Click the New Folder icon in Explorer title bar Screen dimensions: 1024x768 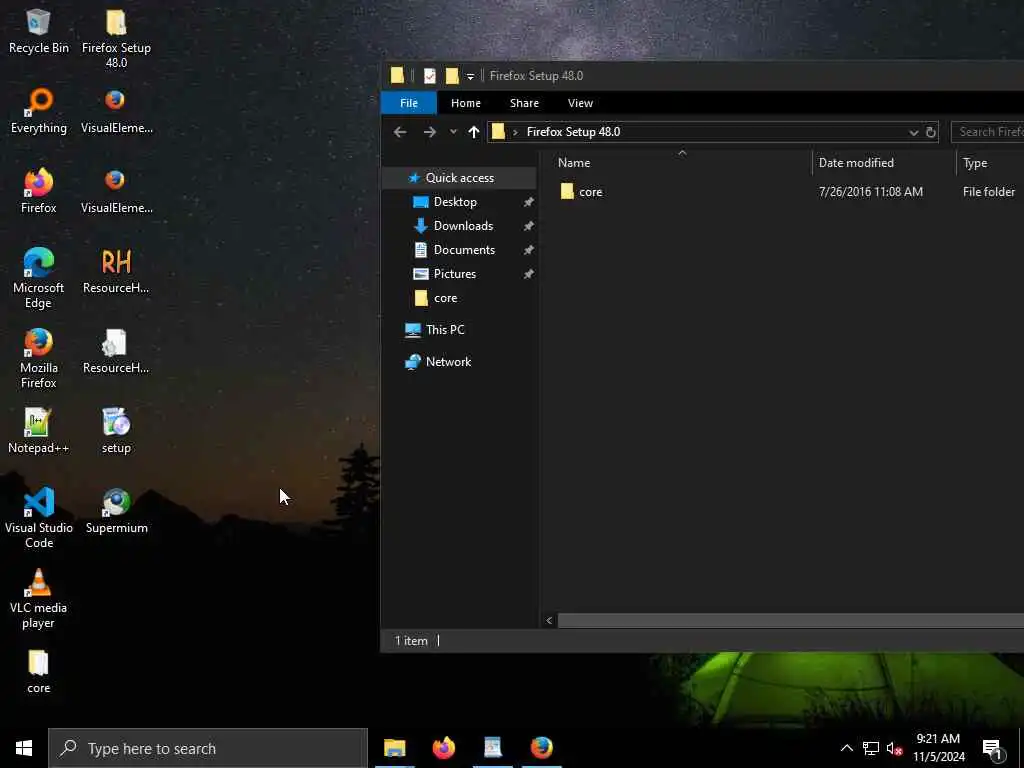(x=452, y=76)
